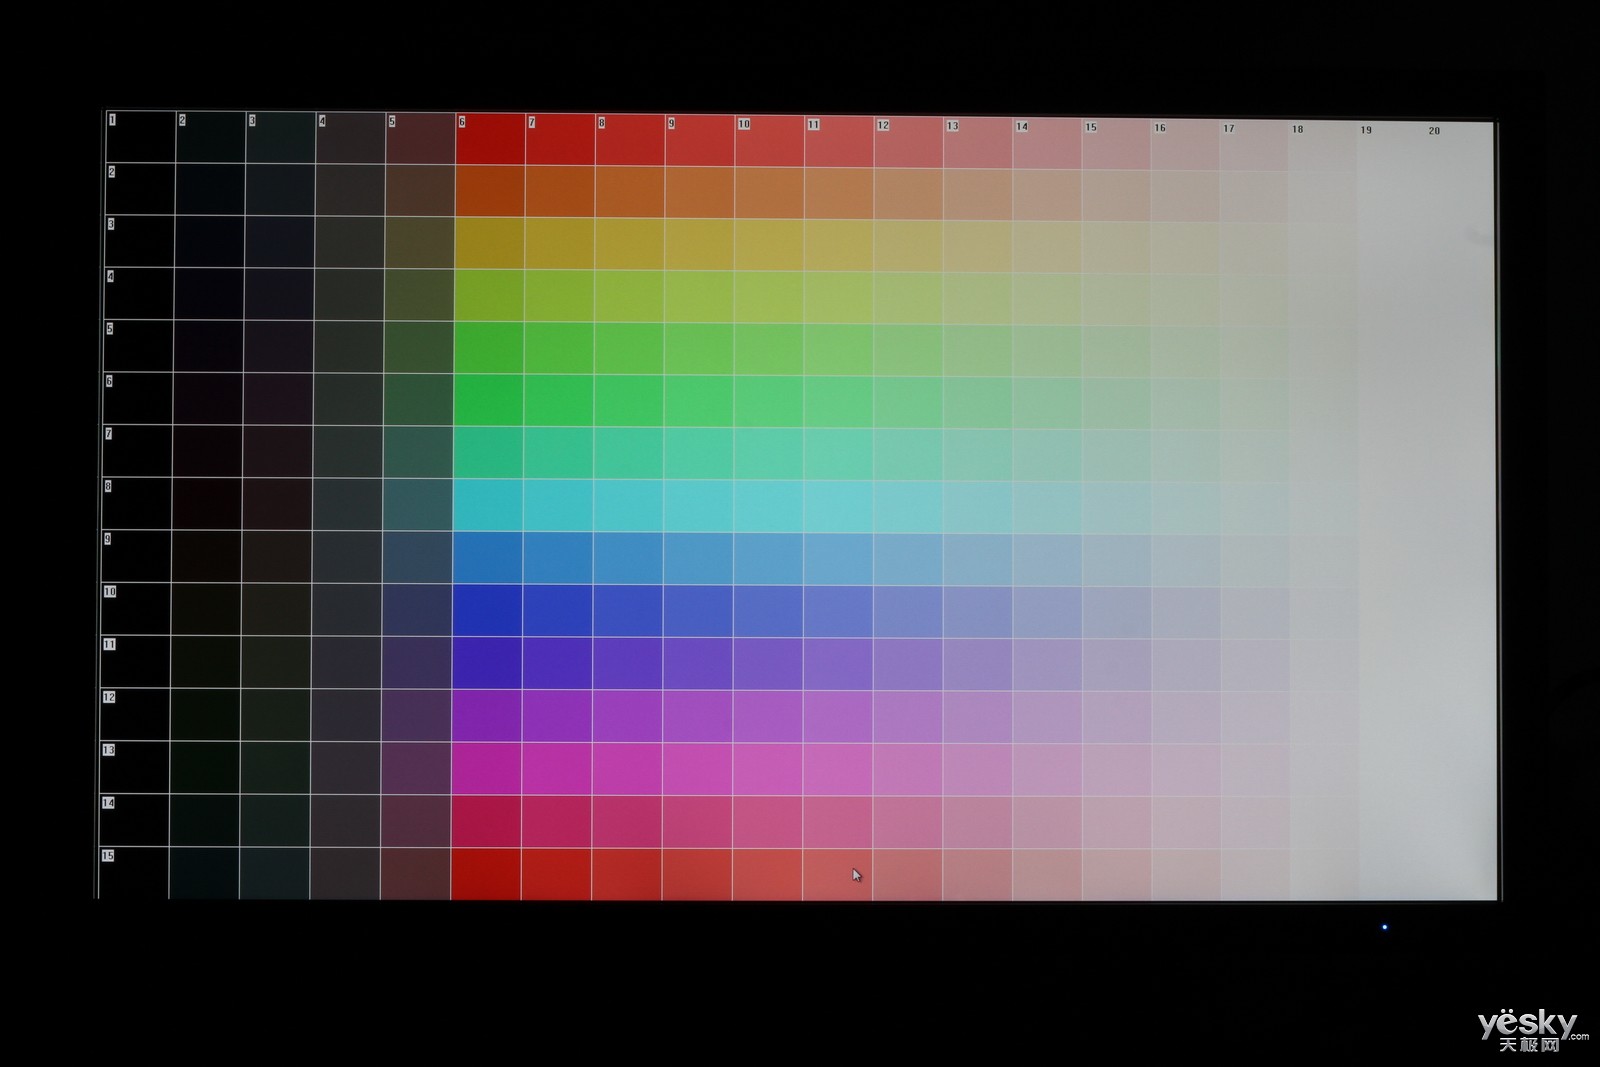Viewport: 1600px width, 1067px height.
Task: Click the light cyan swatch in row 8, column 11
Action: (x=837, y=506)
